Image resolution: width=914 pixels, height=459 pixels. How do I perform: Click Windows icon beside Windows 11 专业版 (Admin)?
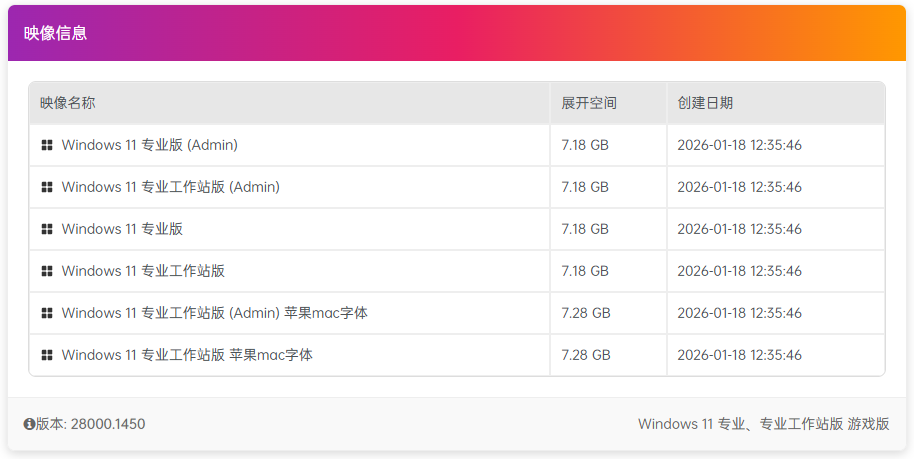tap(47, 145)
